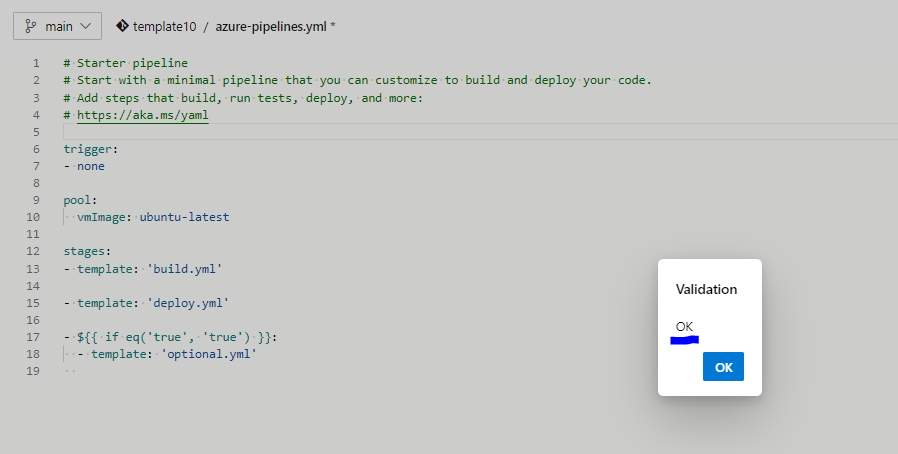Click the Validation dialog title
898x454 pixels.
tap(706, 289)
